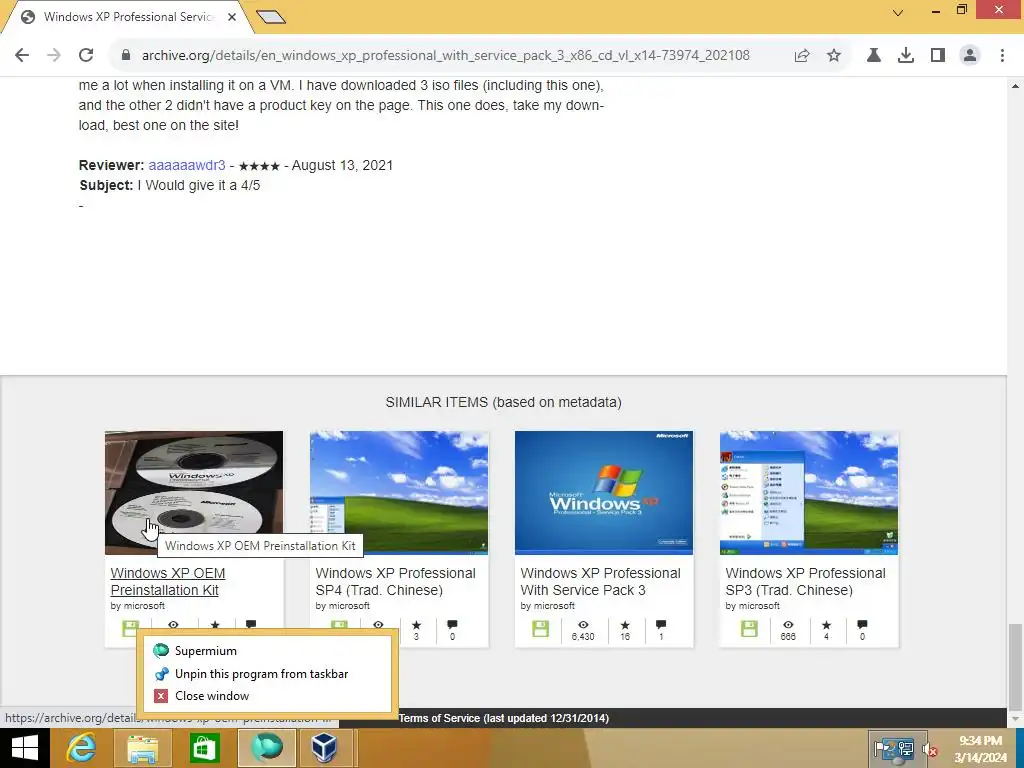
Task: Launch Internet Explorer from taskbar
Action: [x=81, y=748]
